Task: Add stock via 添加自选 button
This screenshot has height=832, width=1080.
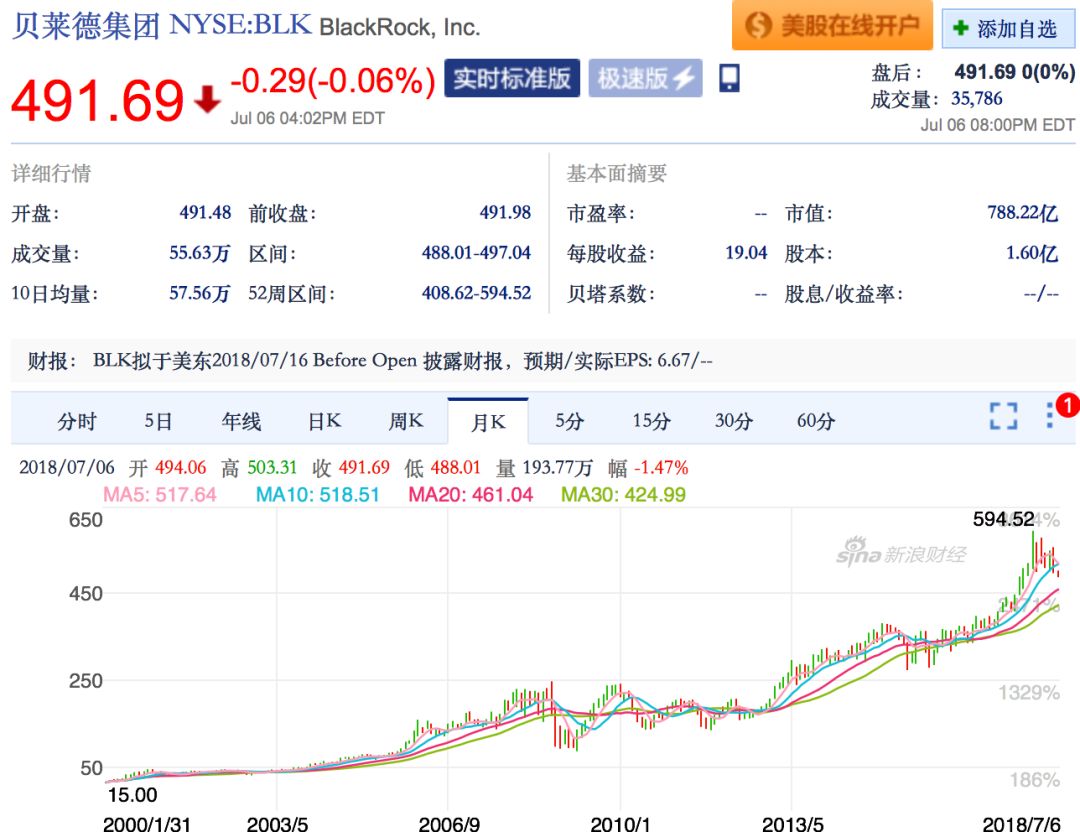Action: point(1007,28)
